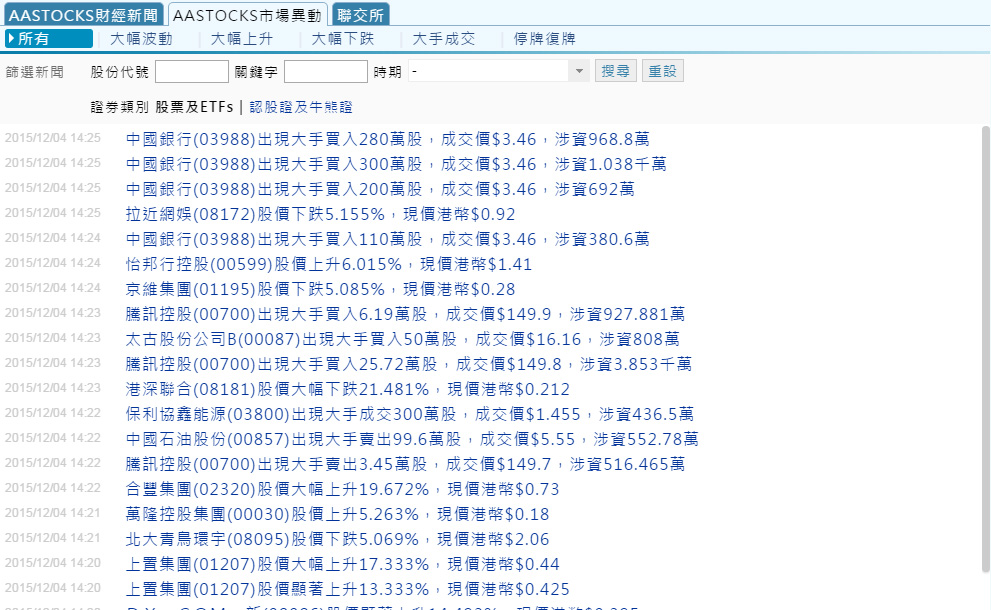This screenshot has width=991, height=610.
Task: Open 騰訊控股 6.19萬股 large buy news
Action: [405, 314]
